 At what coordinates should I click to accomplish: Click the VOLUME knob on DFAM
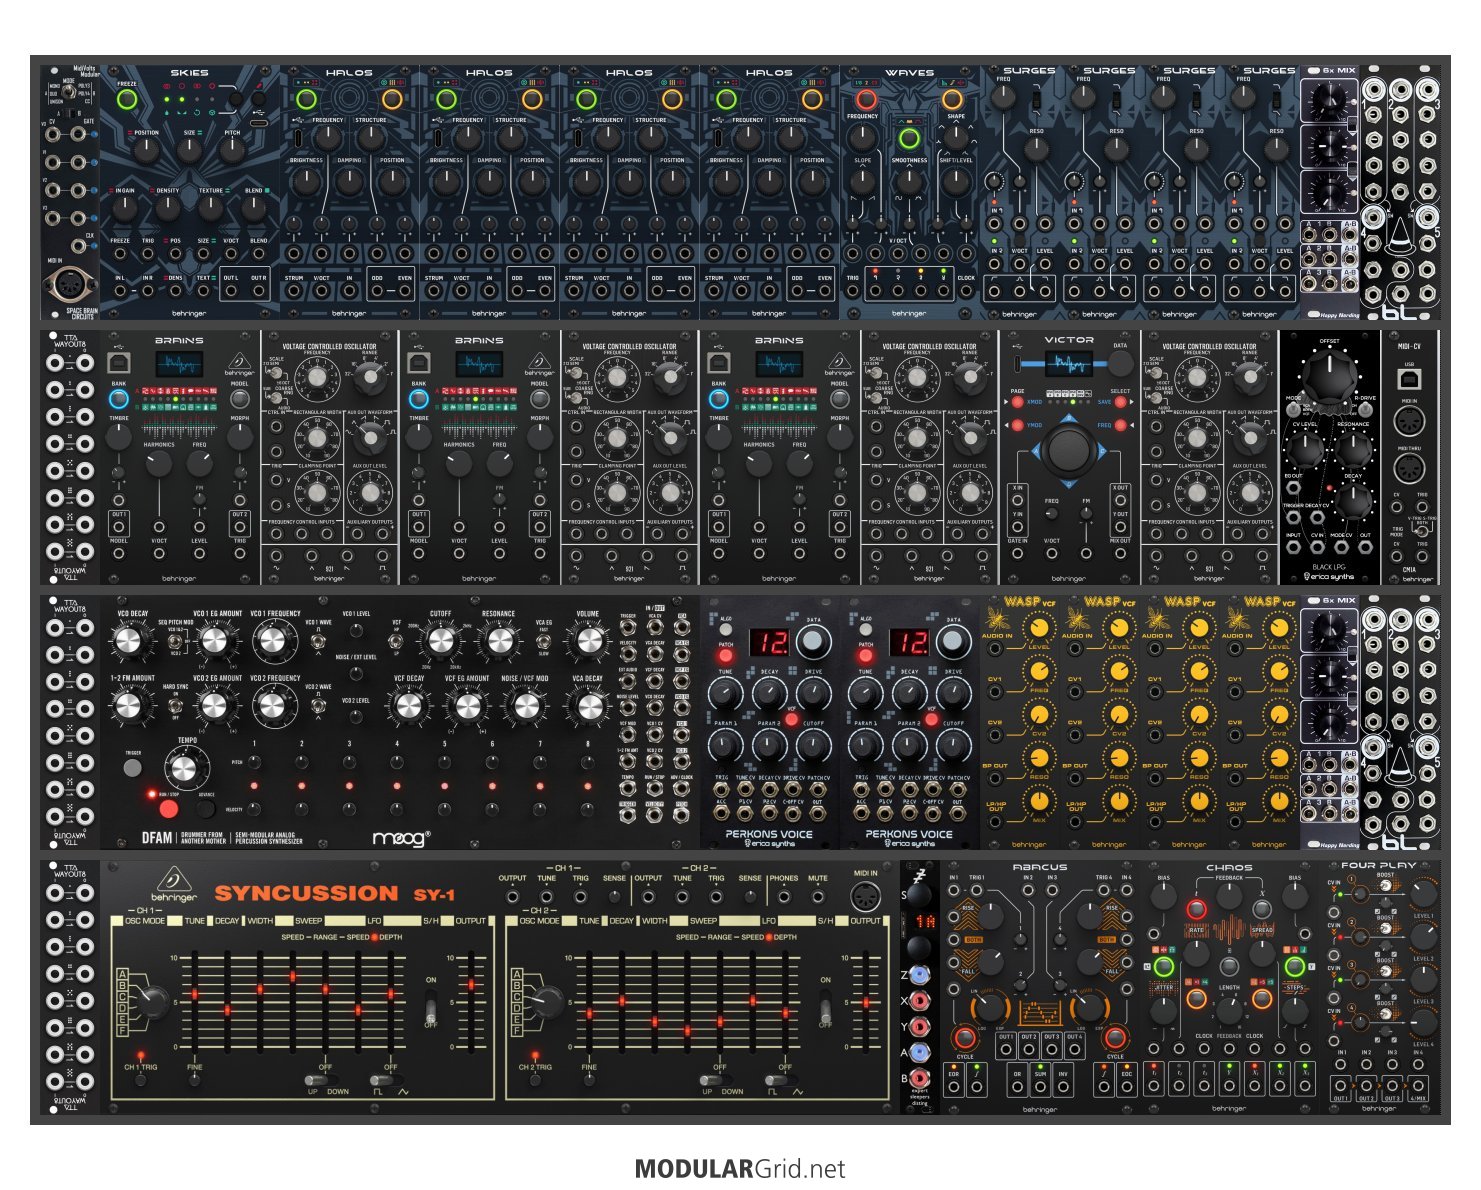point(588,641)
